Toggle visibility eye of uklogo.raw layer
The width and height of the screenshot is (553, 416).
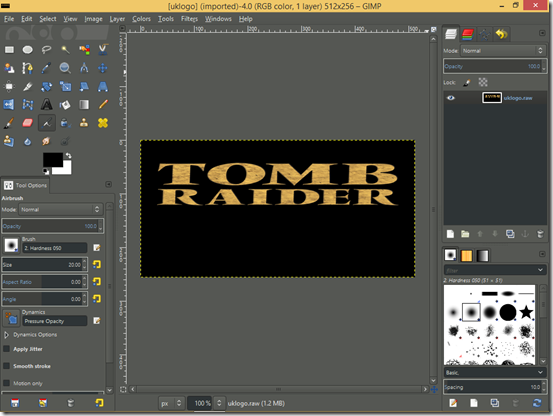[x=451, y=98]
